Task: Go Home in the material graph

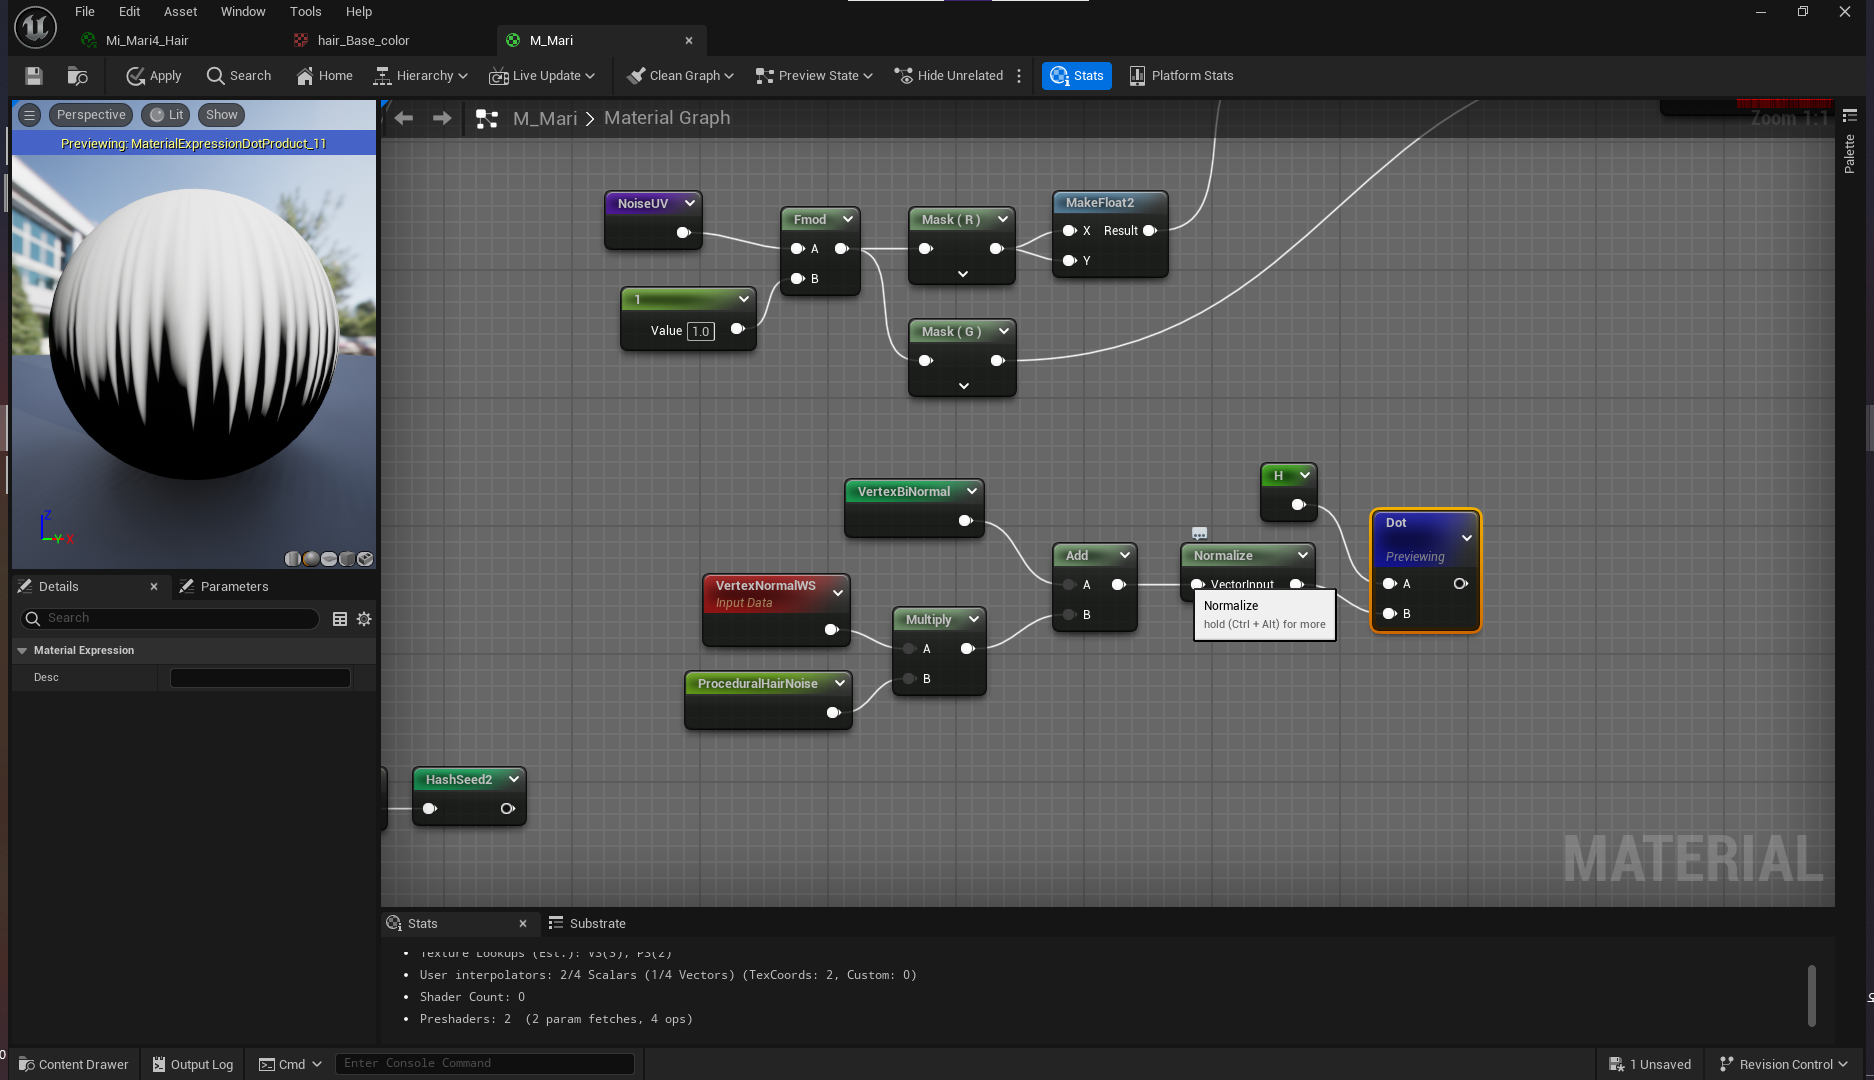Action: 325,76
